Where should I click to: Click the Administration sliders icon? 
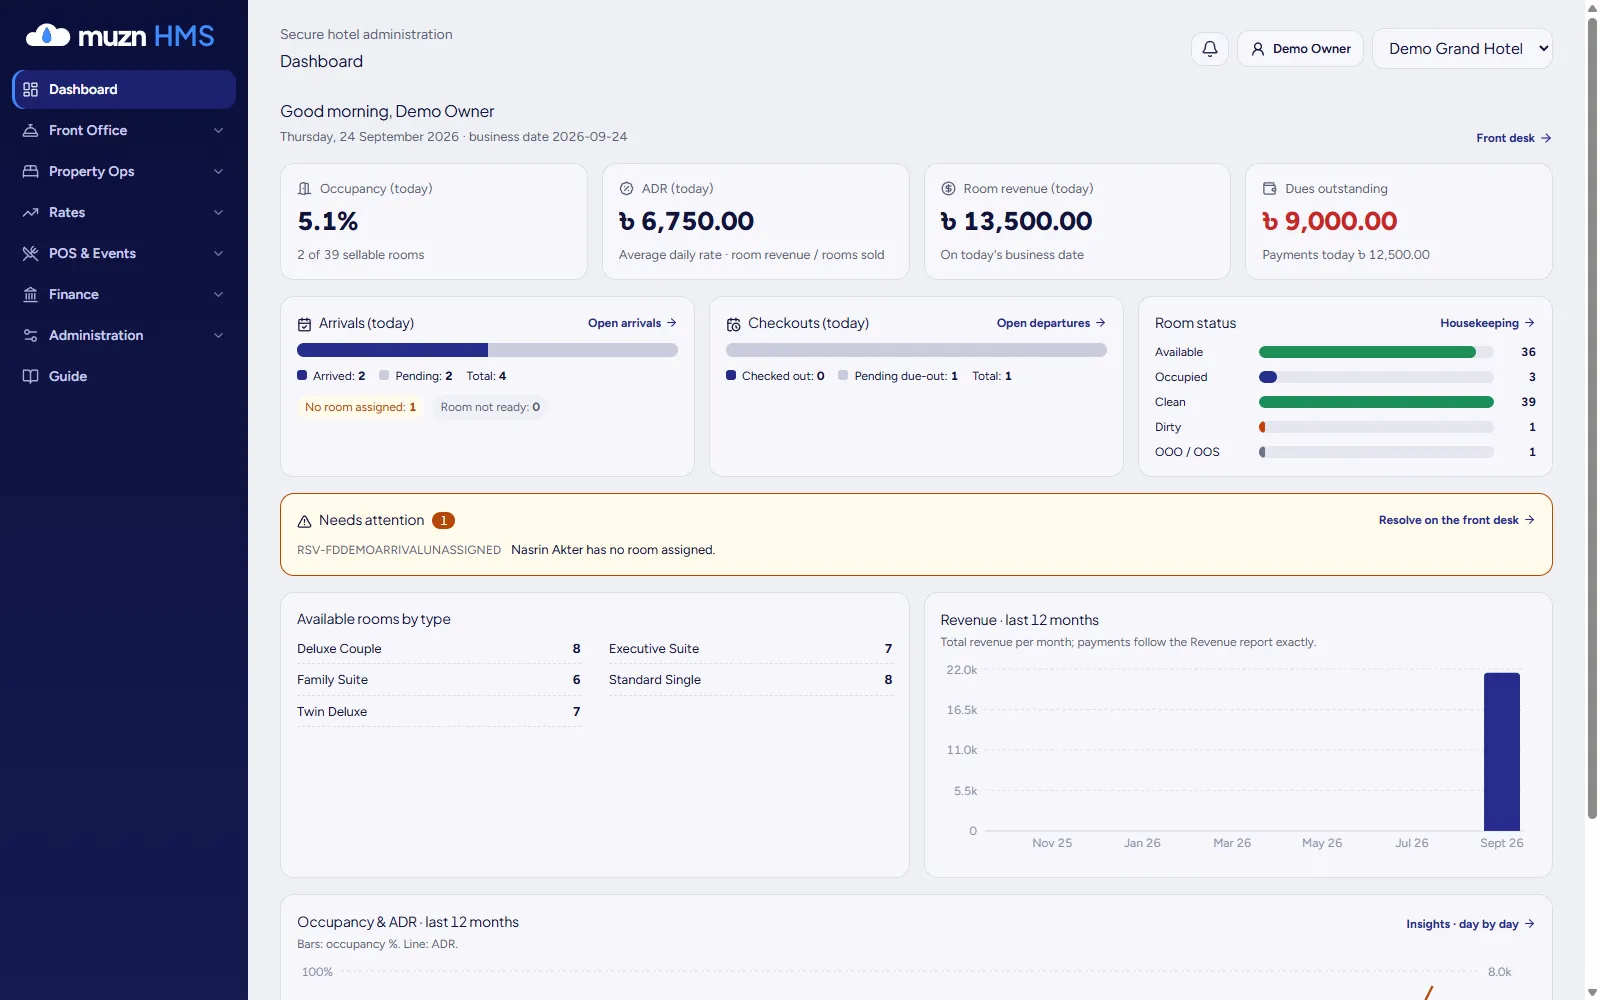click(x=30, y=335)
